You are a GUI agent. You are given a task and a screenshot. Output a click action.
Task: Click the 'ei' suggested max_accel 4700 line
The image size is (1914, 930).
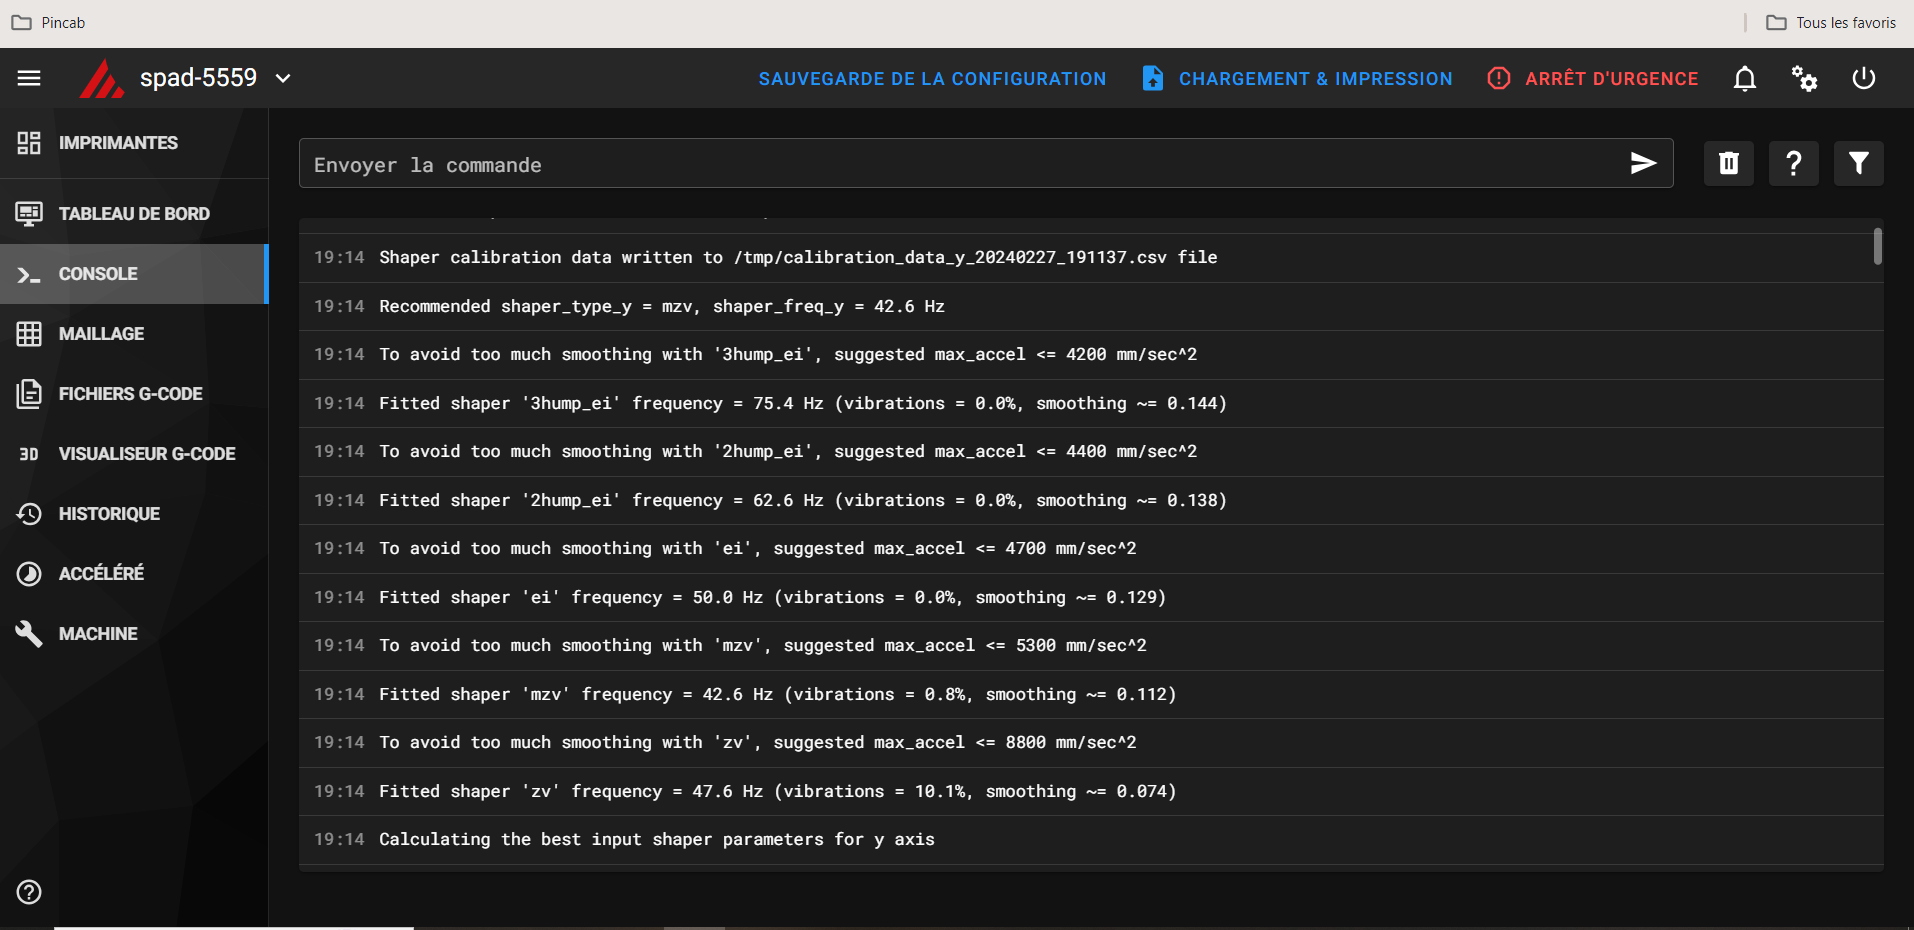tap(1091, 549)
